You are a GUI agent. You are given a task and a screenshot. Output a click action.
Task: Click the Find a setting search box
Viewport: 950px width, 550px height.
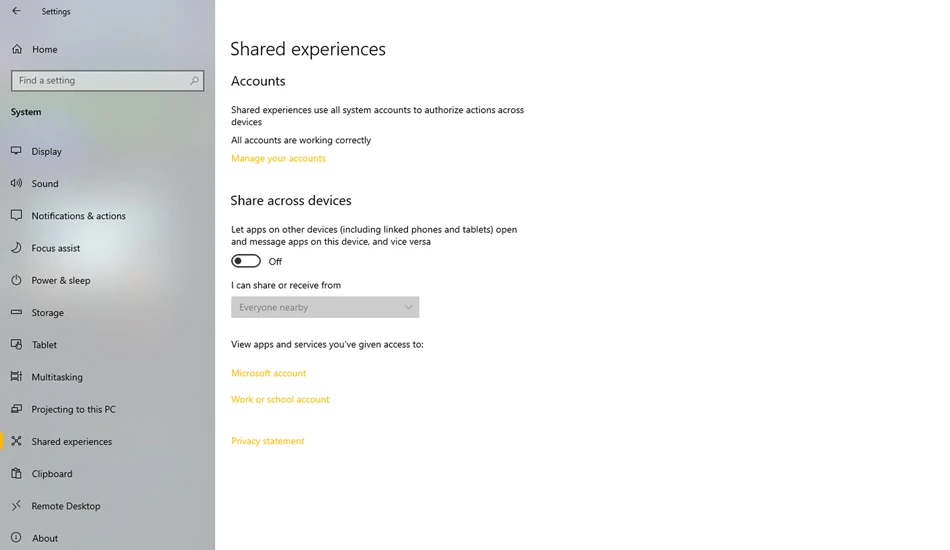click(x=107, y=81)
